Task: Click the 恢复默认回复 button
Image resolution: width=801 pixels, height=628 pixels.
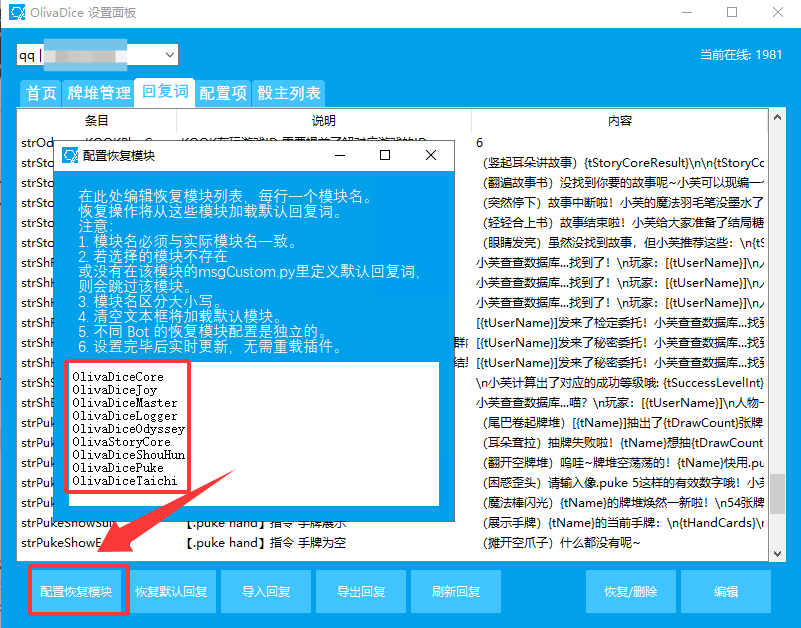Action: click(x=171, y=592)
